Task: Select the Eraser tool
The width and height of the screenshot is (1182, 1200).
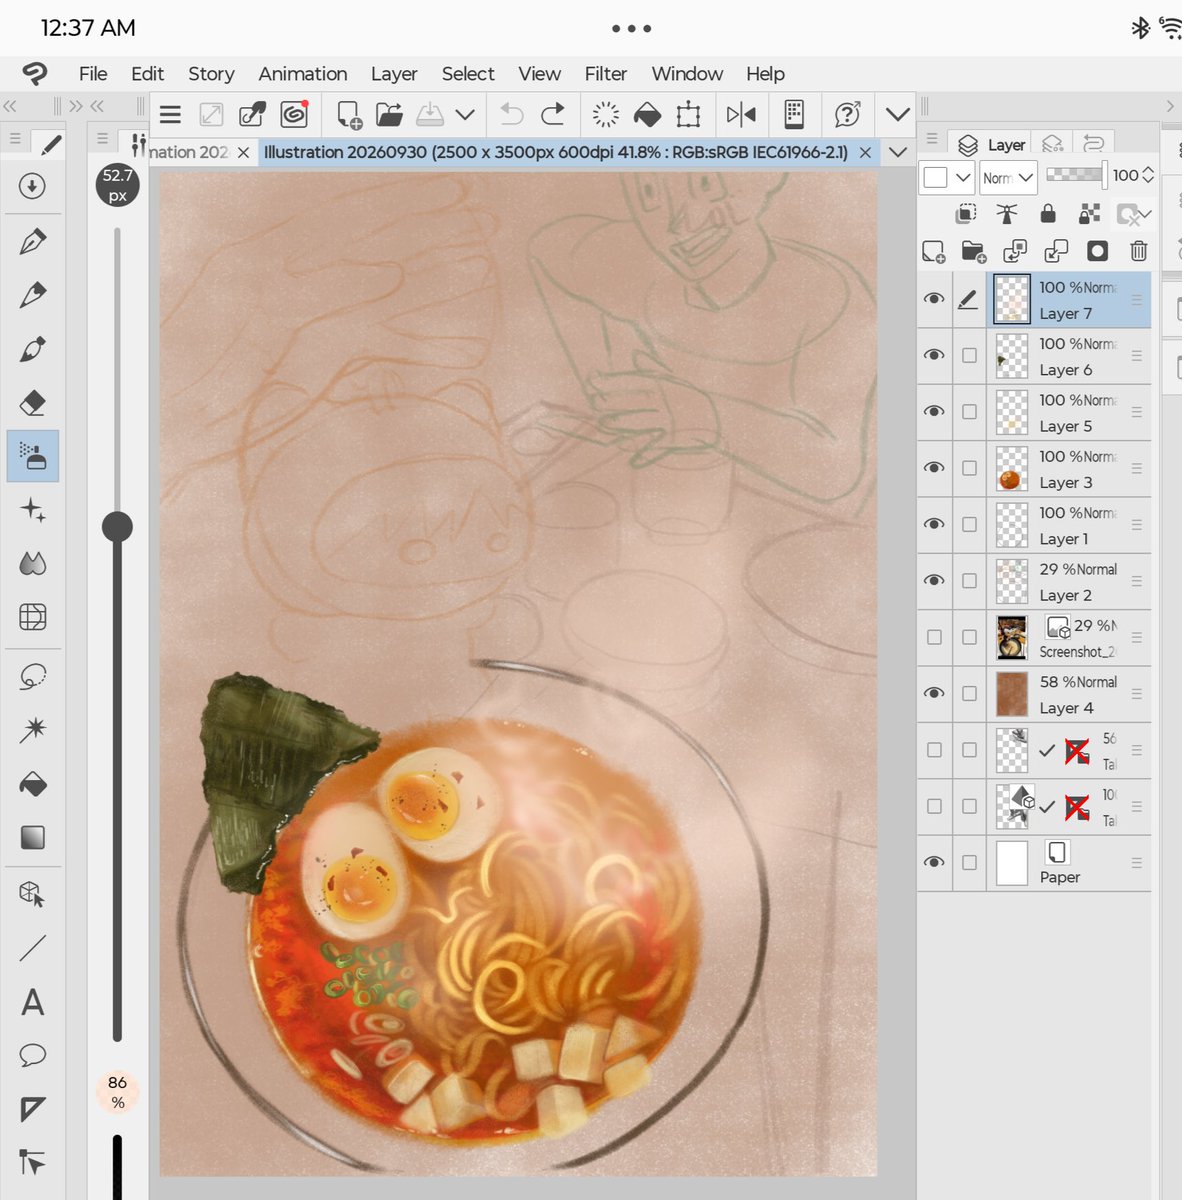Action: [33, 403]
